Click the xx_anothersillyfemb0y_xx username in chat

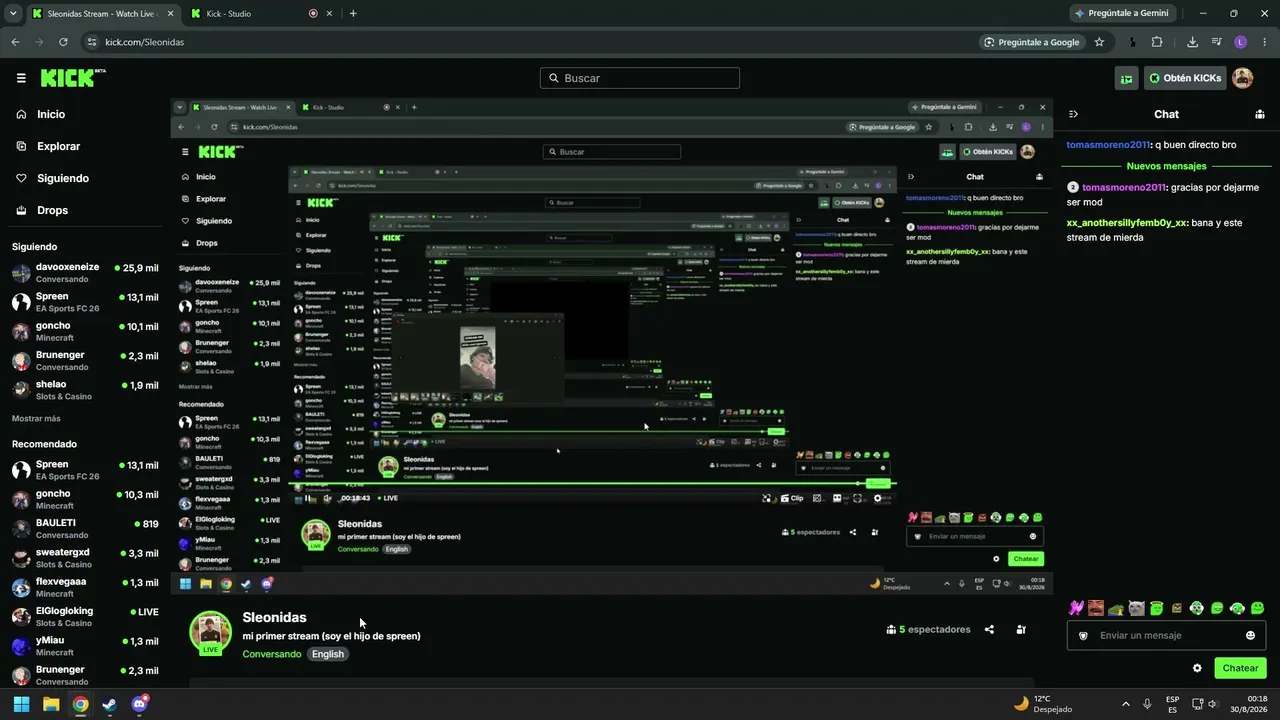tap(1126, 223)
